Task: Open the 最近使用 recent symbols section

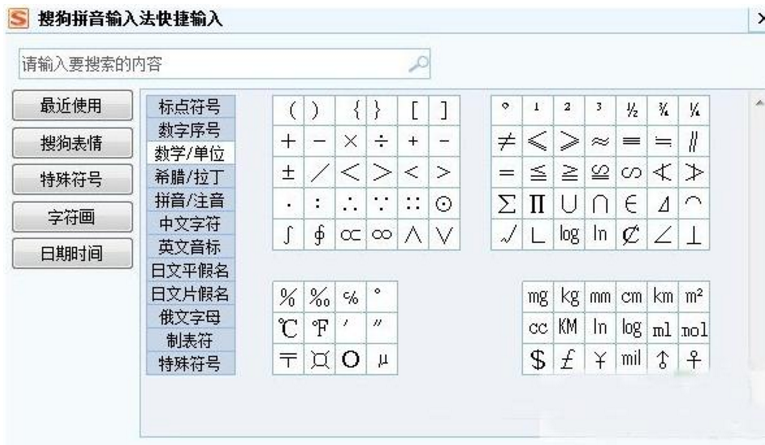Action: (x=72, y=105)
